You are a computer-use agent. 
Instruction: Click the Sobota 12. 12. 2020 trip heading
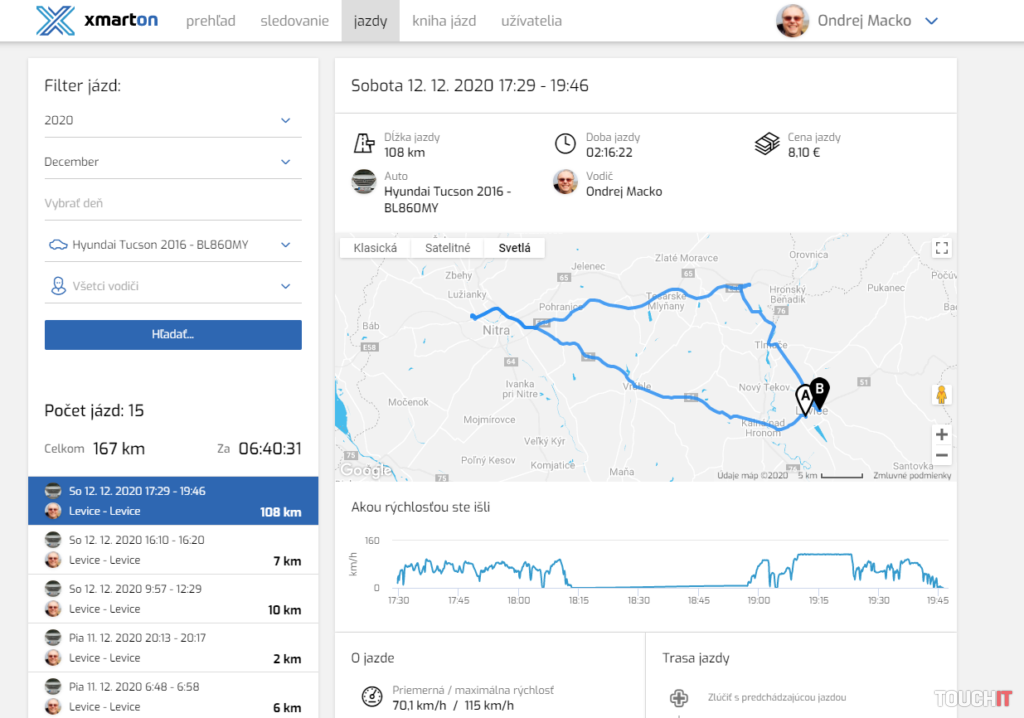(x=470, y=86)
